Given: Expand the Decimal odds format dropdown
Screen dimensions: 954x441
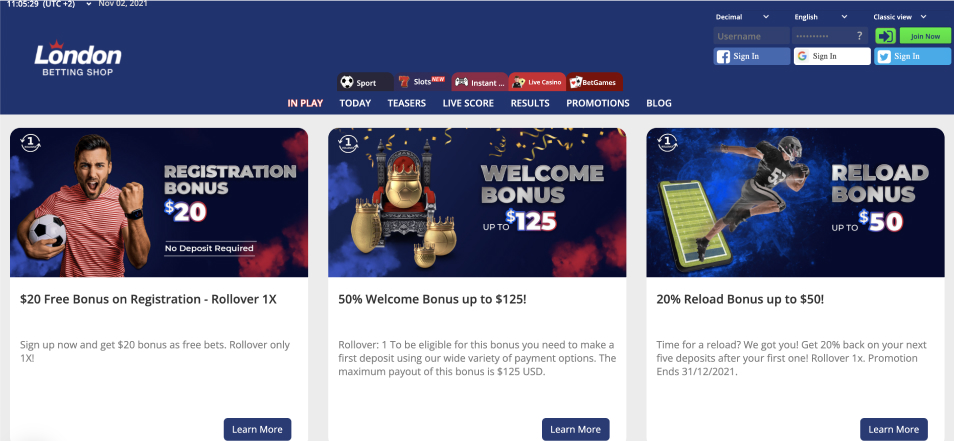Looking at the screenshot, I should [x=743, y=17].
